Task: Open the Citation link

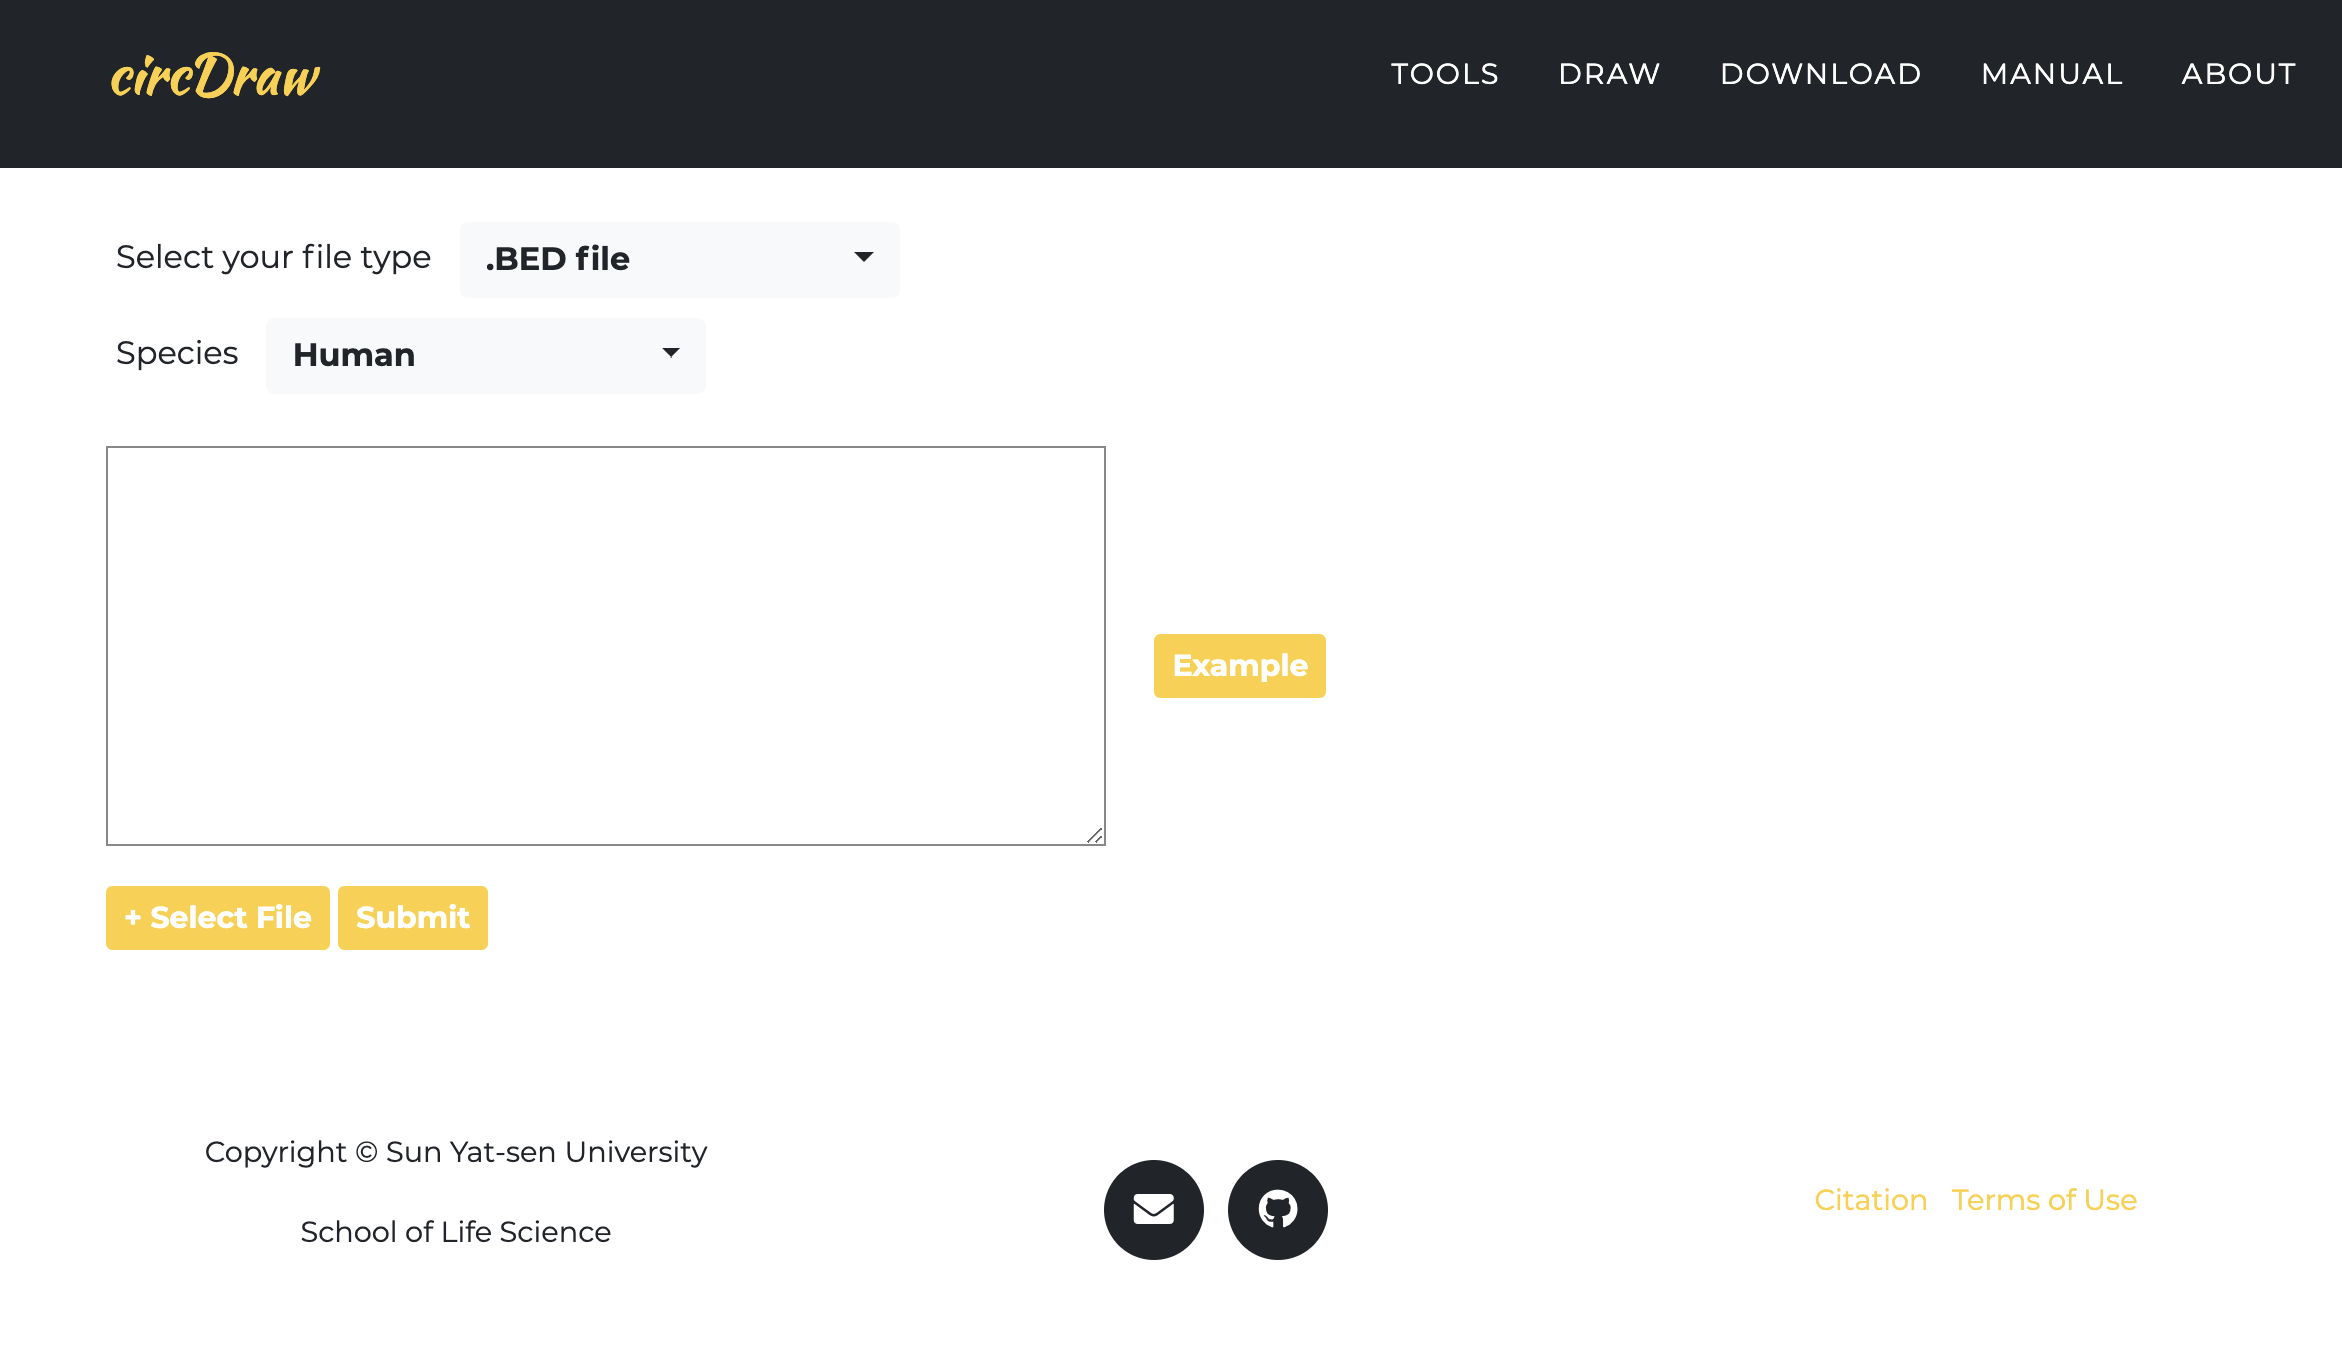Action: tap(1870, 1199)
